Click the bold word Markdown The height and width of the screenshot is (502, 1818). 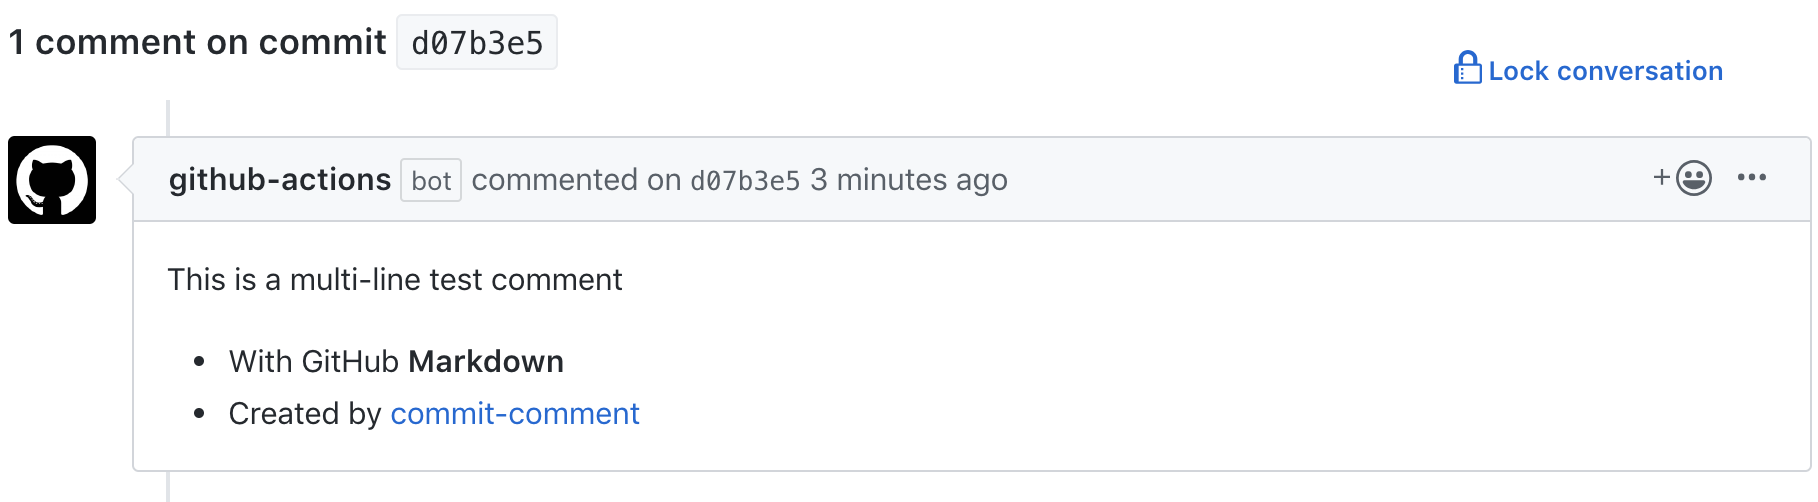tap(486, 361)
